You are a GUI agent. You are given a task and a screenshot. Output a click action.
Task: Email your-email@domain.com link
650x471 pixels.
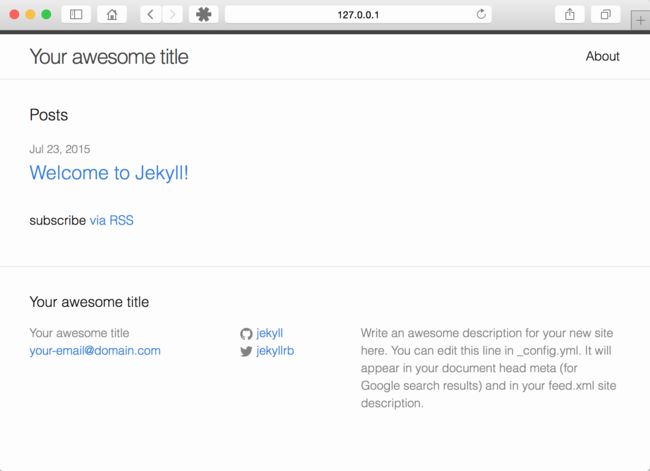(95, 351)
